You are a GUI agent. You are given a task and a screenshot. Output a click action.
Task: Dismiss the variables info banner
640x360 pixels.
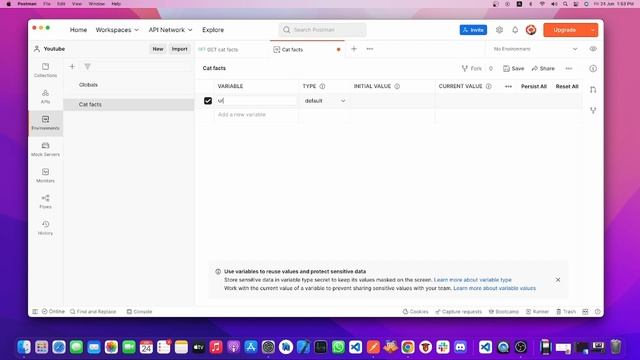click(558, 280)
